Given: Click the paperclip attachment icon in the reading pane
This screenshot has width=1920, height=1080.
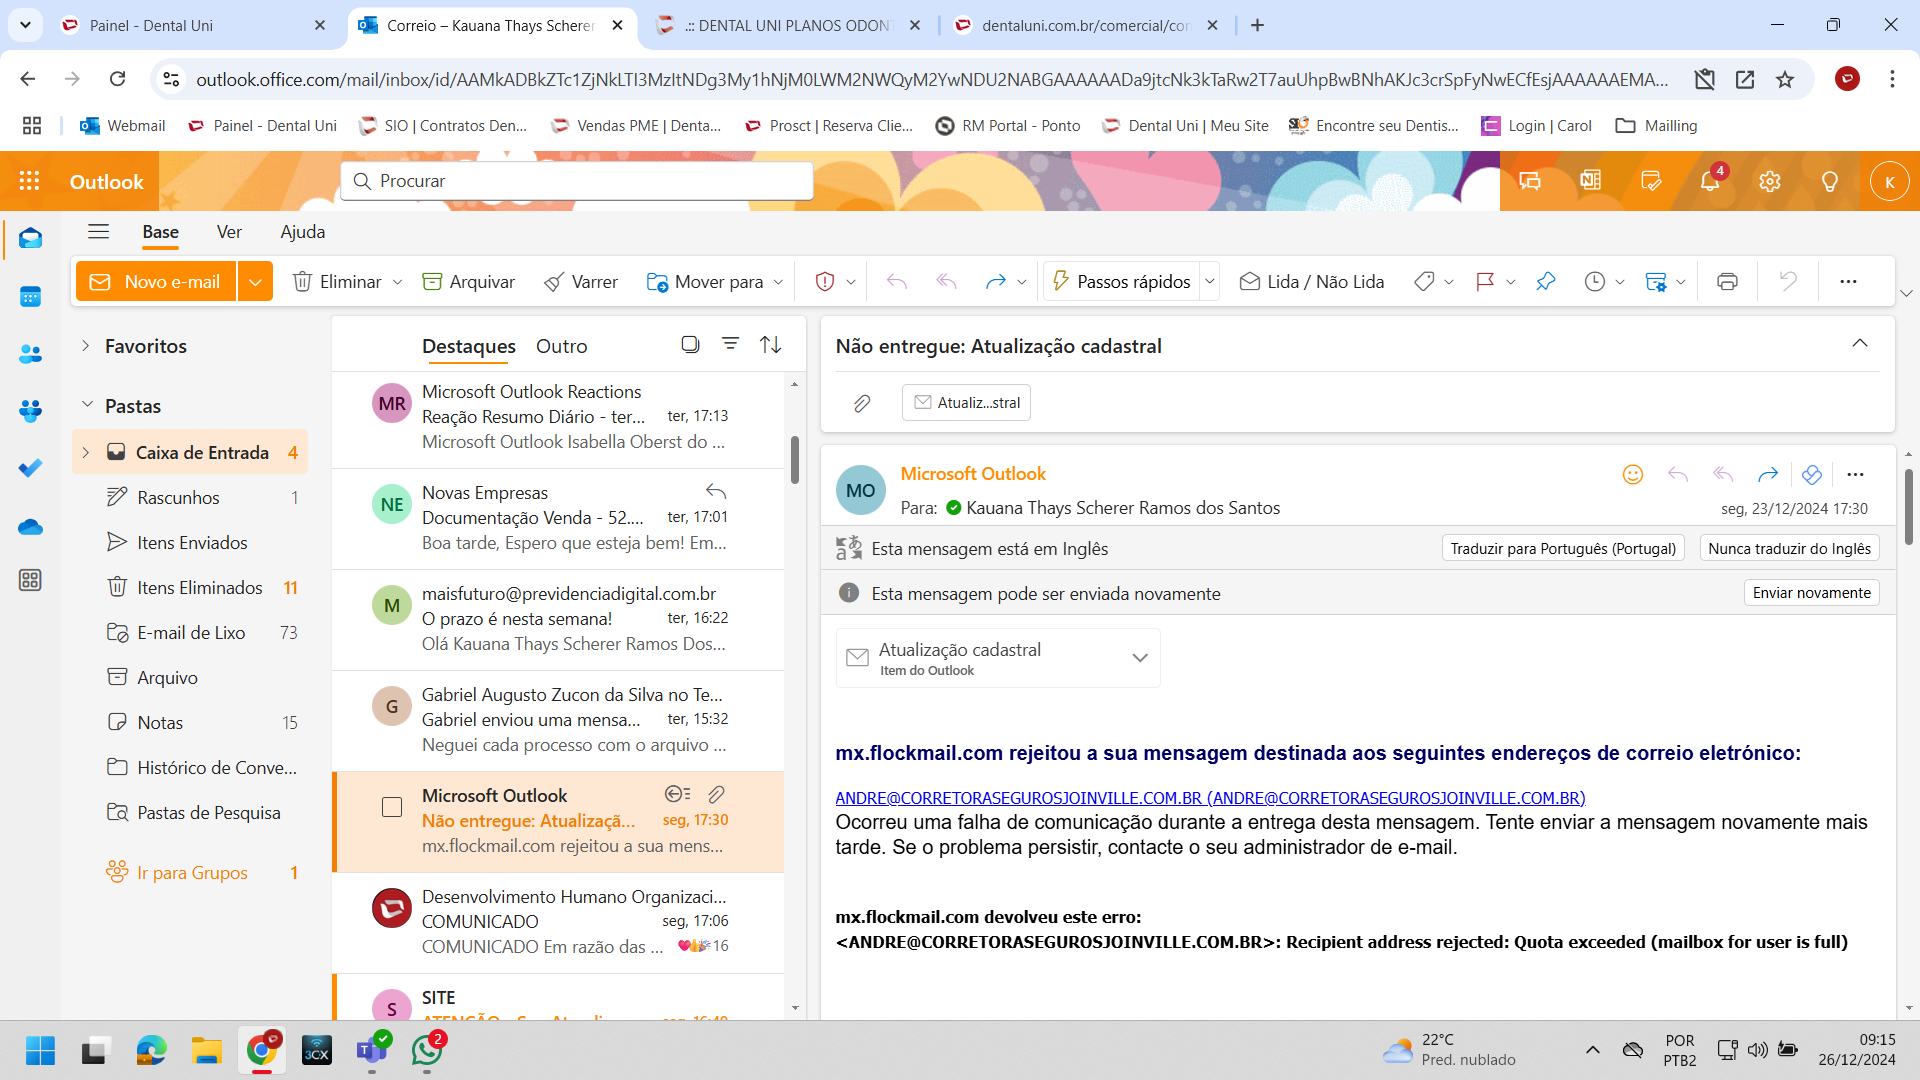Looking at the screenshot, I should 862,403.
